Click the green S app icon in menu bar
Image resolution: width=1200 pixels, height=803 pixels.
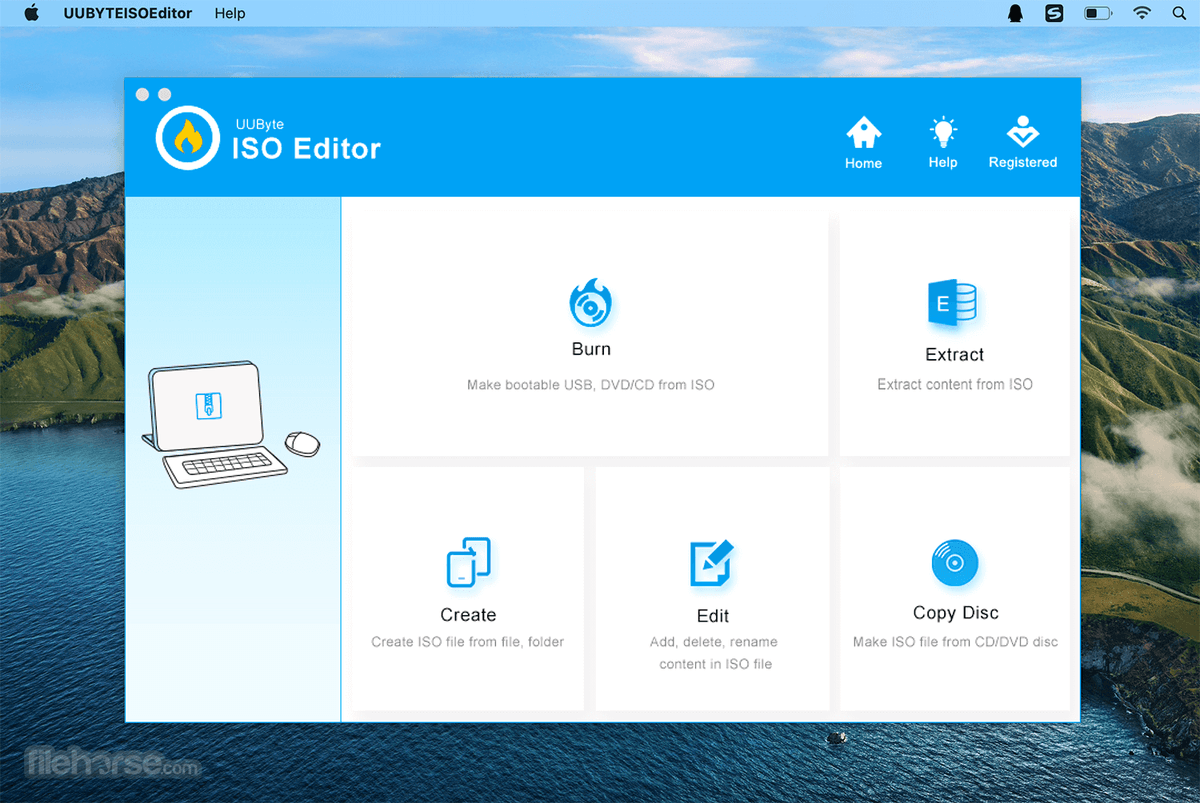(x=1054, y=13)
